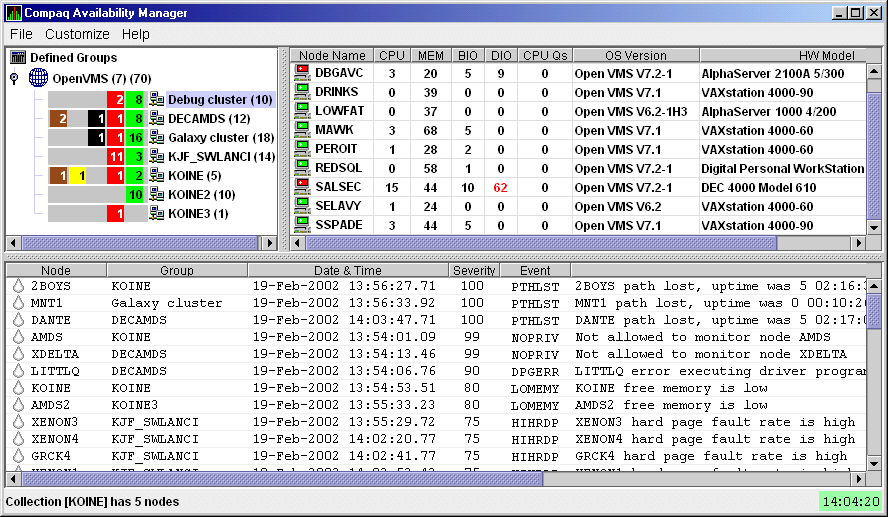Sort by the CPU column header
The image size is (888, 517).
coord(392,56)
